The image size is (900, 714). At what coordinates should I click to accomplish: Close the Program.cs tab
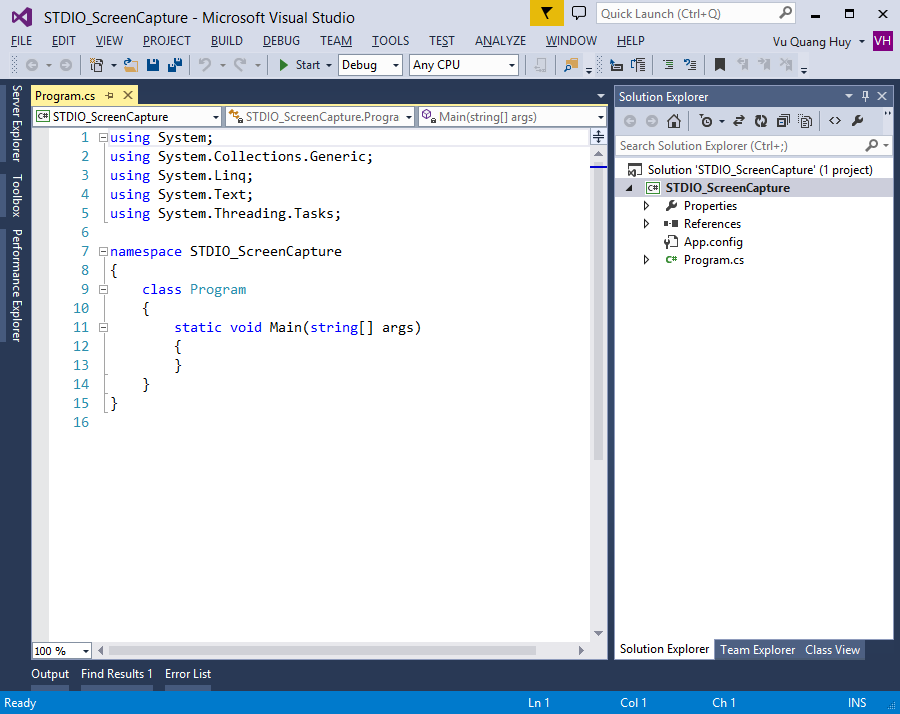[128, 95]
